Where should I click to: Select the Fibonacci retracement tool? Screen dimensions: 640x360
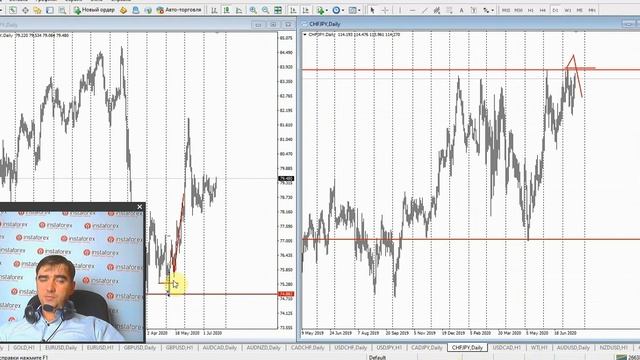[x=449, y=10]
